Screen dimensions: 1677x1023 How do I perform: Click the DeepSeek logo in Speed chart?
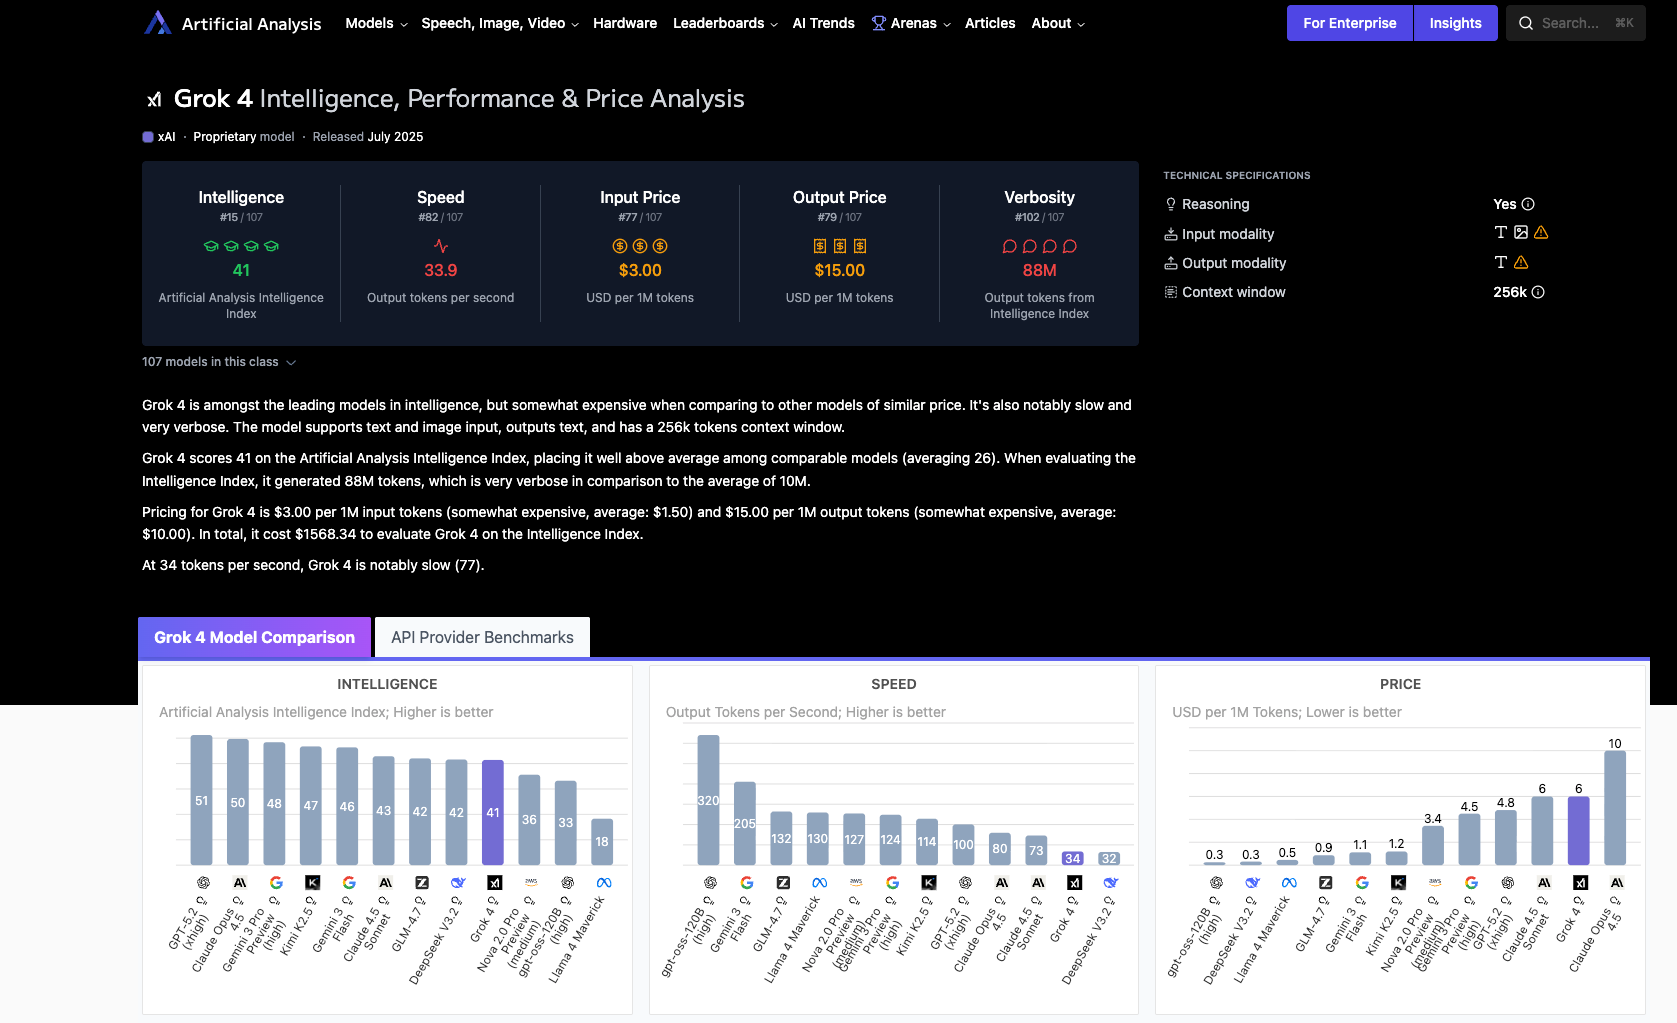(1111, 883)
